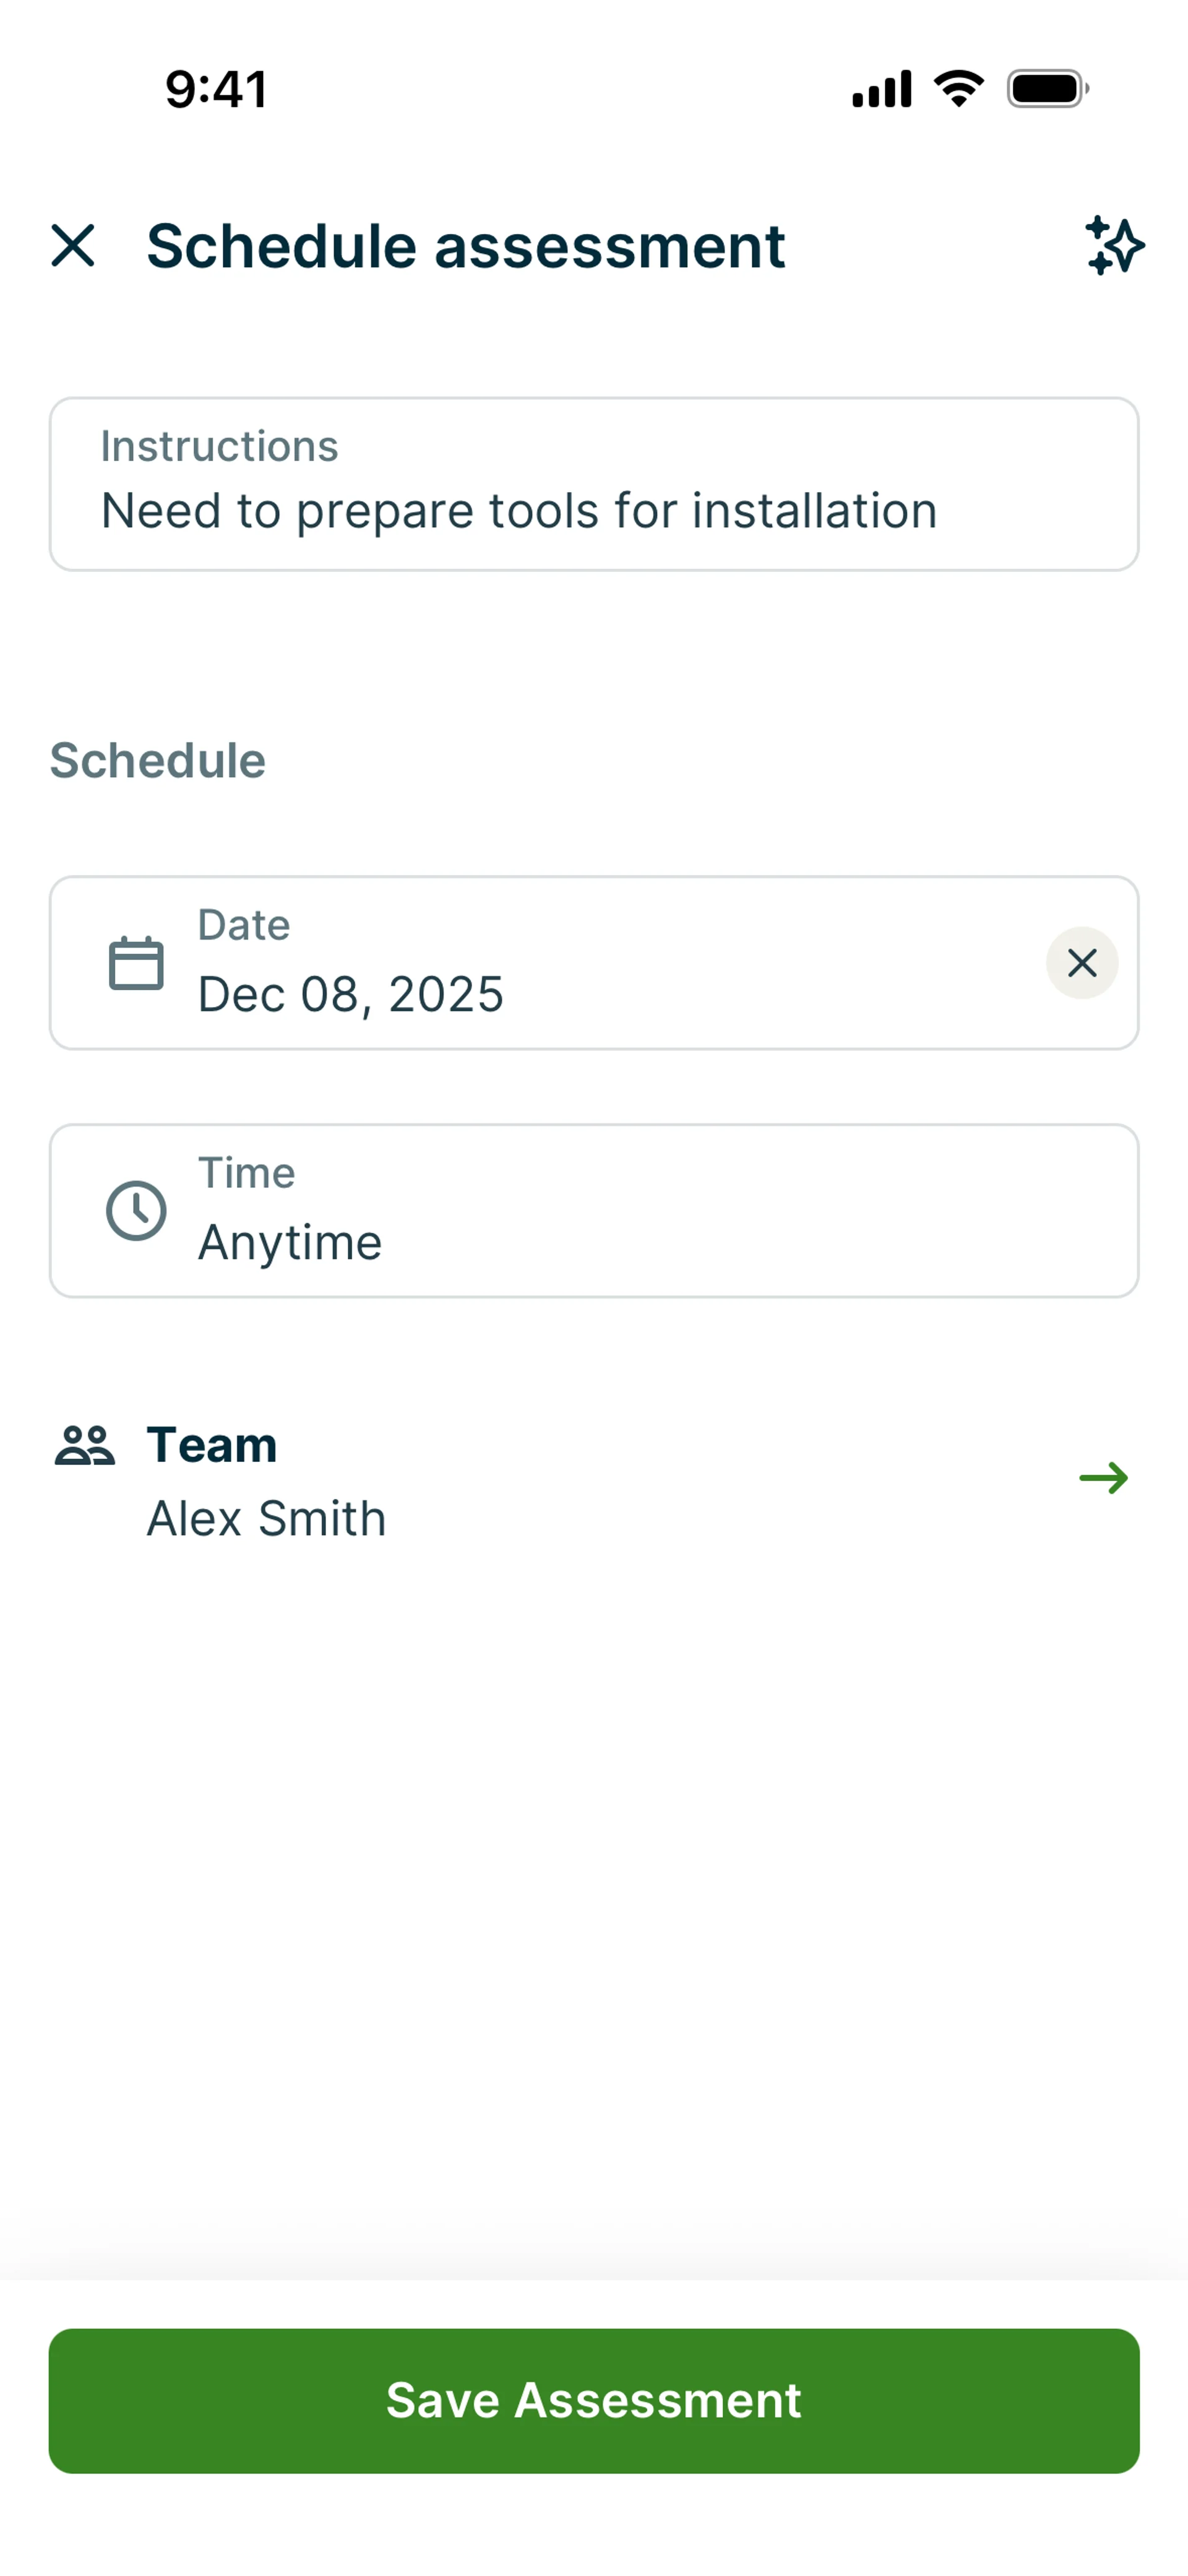Image resolution: width=1188 pixels, height=2576 pixels.
Task: Open team selection with green arrow
Action: point(1104,1478)
